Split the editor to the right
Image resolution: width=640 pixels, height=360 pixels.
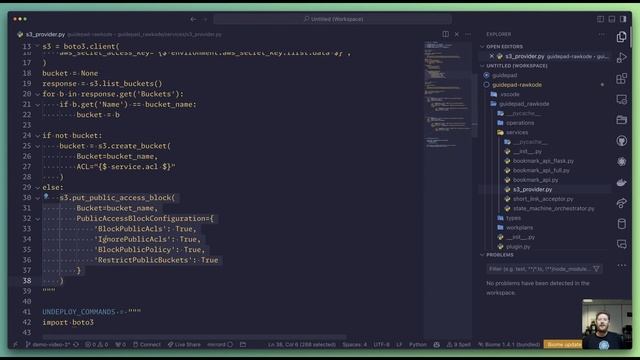(x=445, y=34)
